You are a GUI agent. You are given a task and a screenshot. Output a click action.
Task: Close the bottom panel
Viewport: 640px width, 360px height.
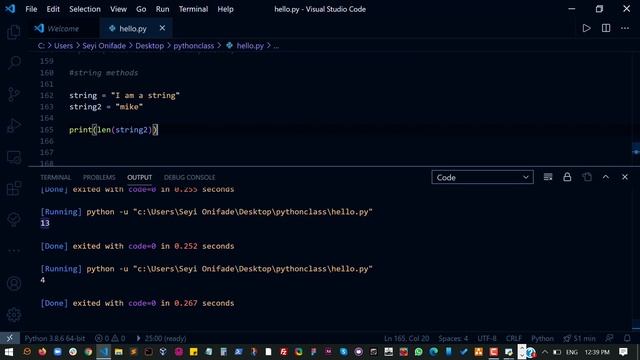click(625, 177)
